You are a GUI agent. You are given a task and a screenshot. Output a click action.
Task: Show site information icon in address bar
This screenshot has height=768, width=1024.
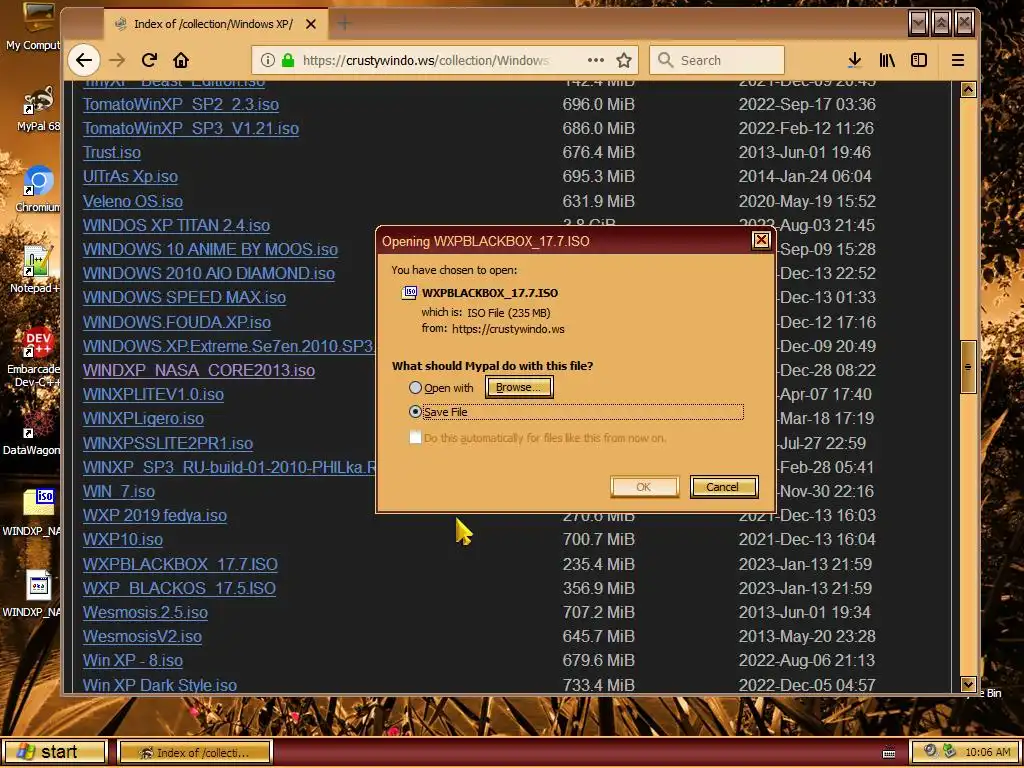pos(267,60)
